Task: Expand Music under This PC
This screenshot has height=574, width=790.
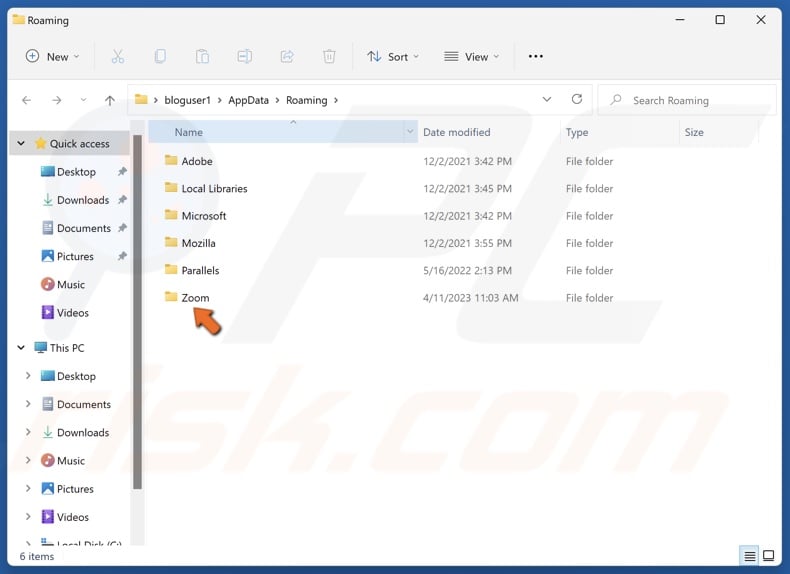Action: [28, 461]
